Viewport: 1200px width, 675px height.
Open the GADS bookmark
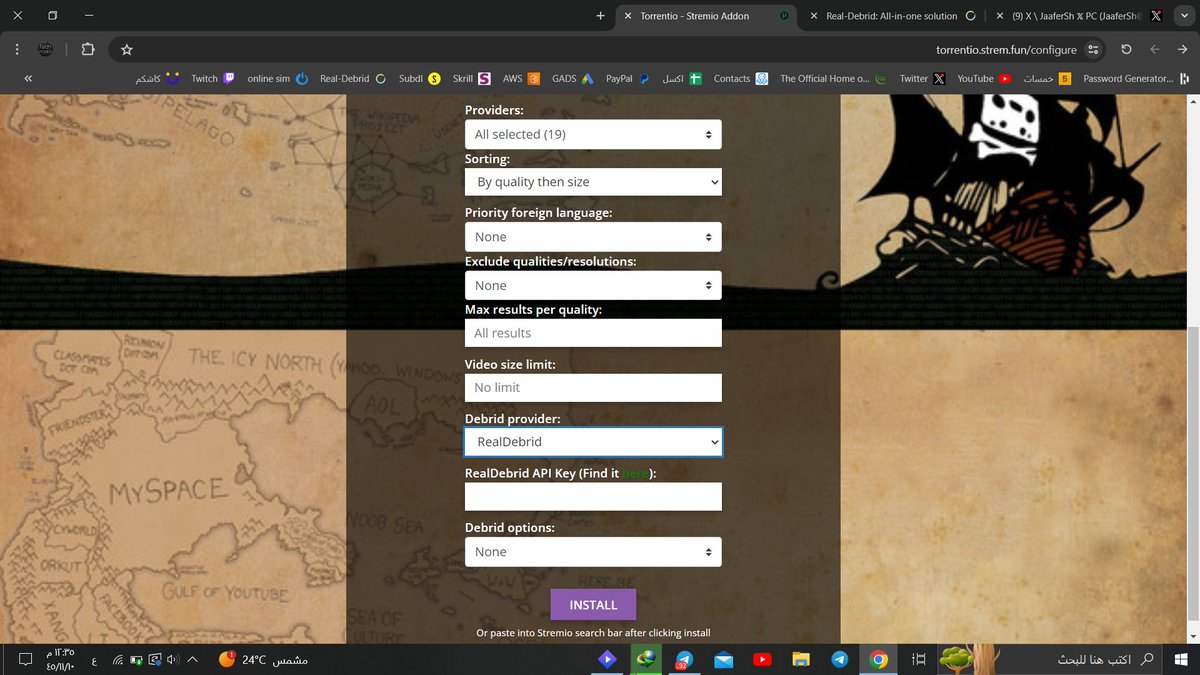[573, 78]
